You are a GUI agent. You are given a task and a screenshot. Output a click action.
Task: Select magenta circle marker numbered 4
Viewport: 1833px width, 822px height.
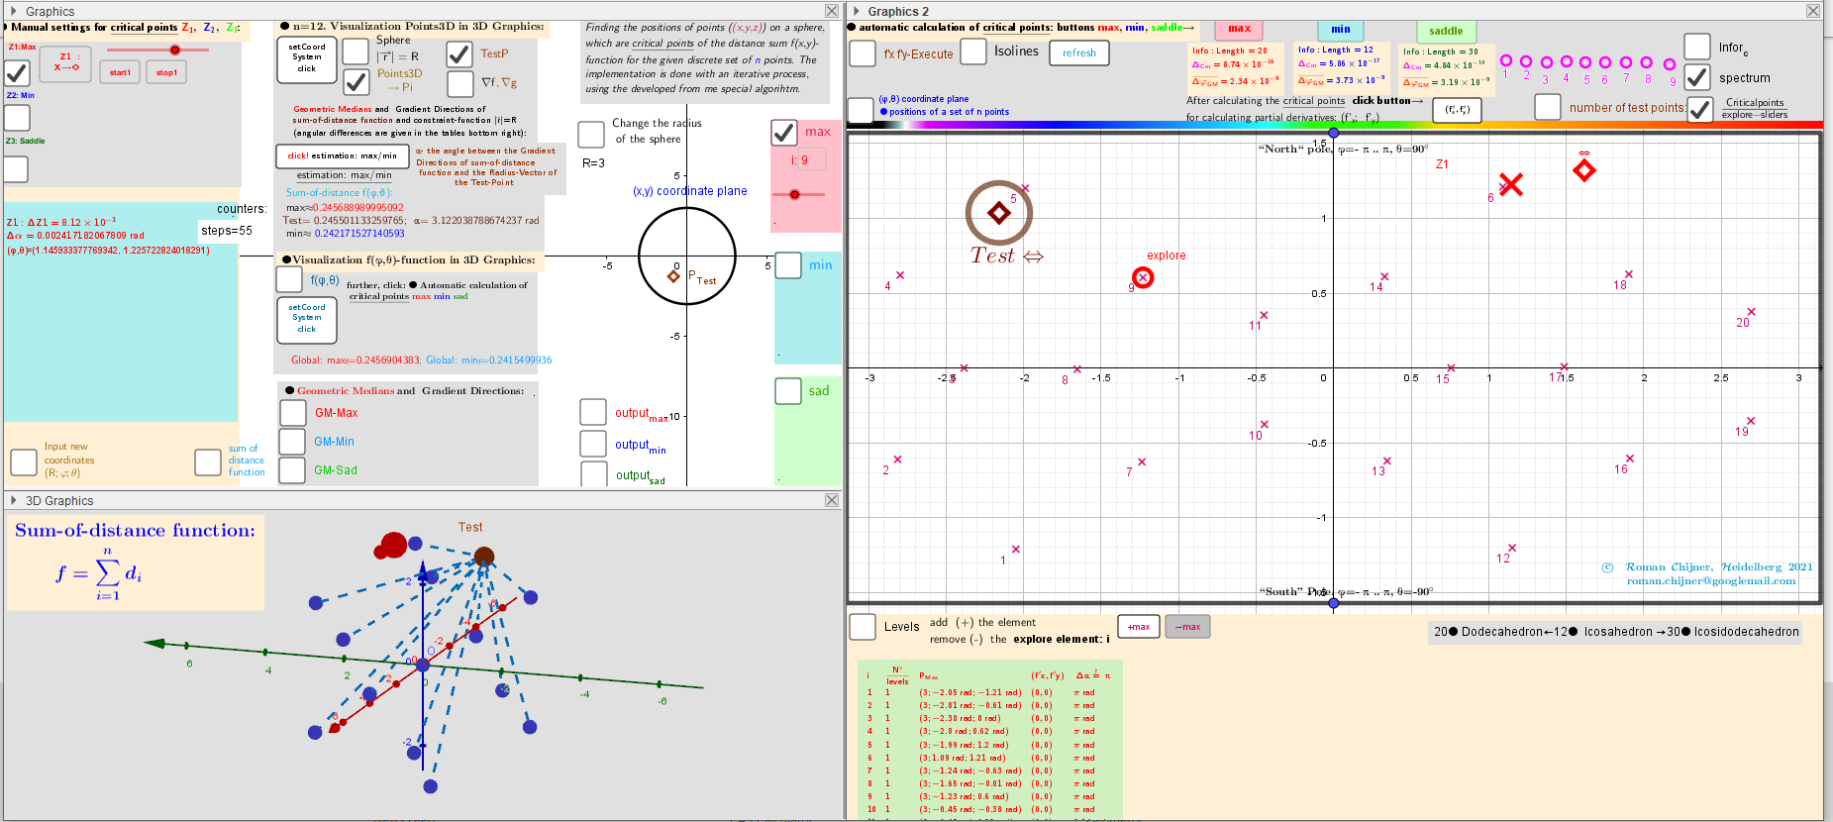[x=1566, y=62]
